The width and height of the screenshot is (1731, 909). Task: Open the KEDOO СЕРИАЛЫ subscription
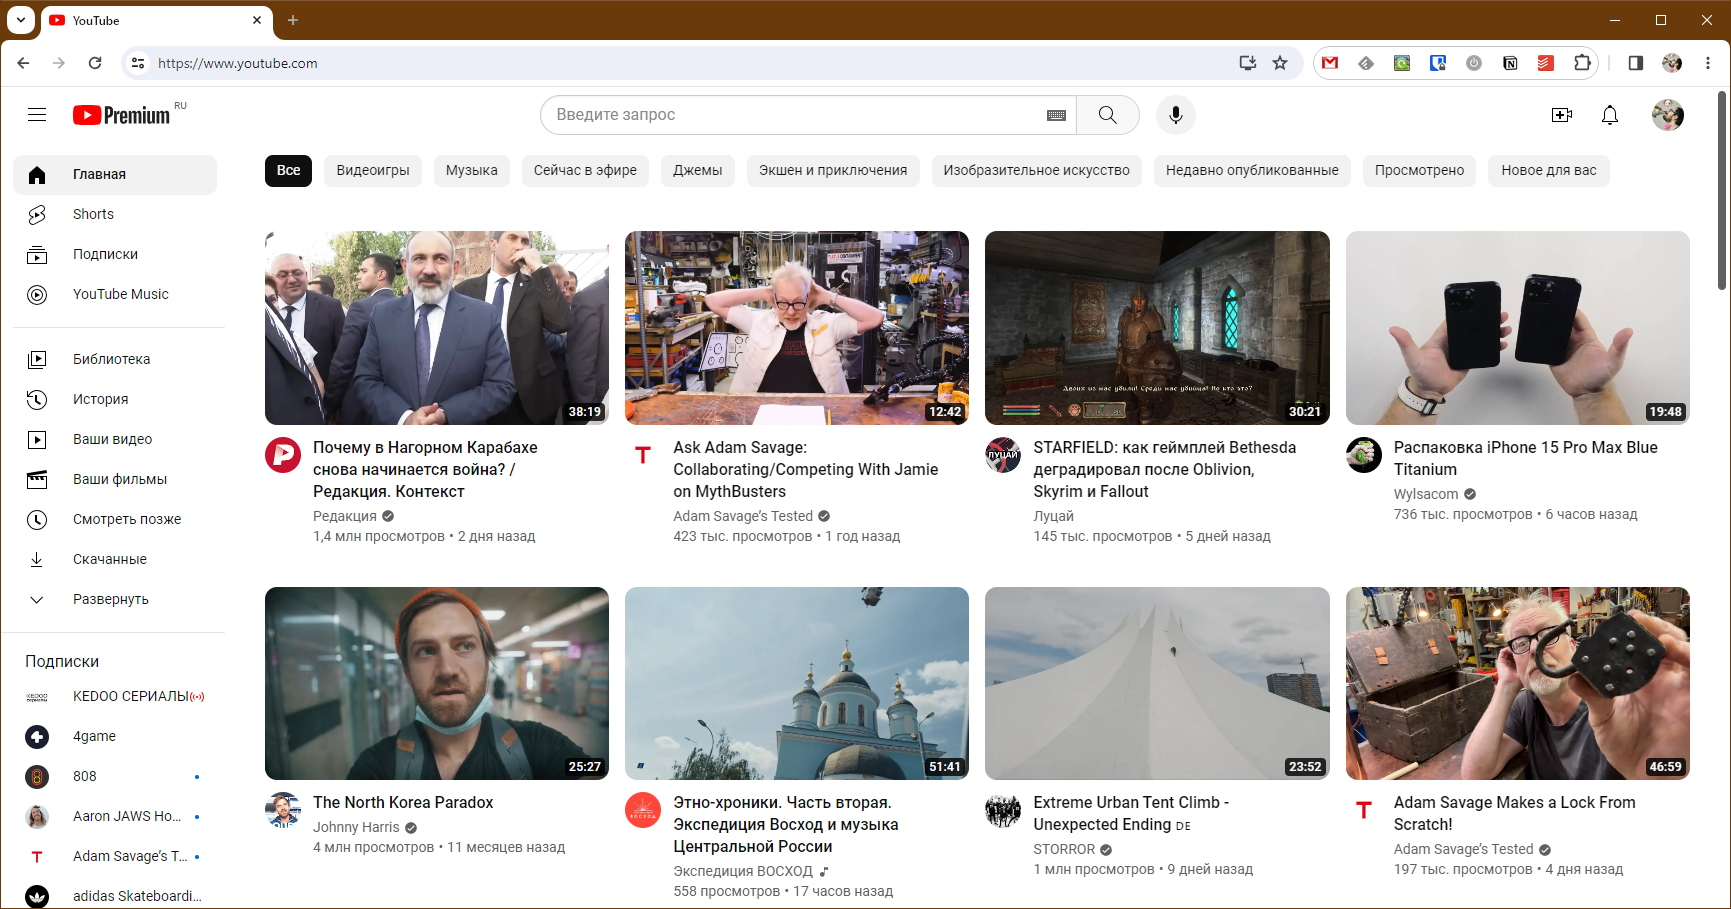(115, 696)
